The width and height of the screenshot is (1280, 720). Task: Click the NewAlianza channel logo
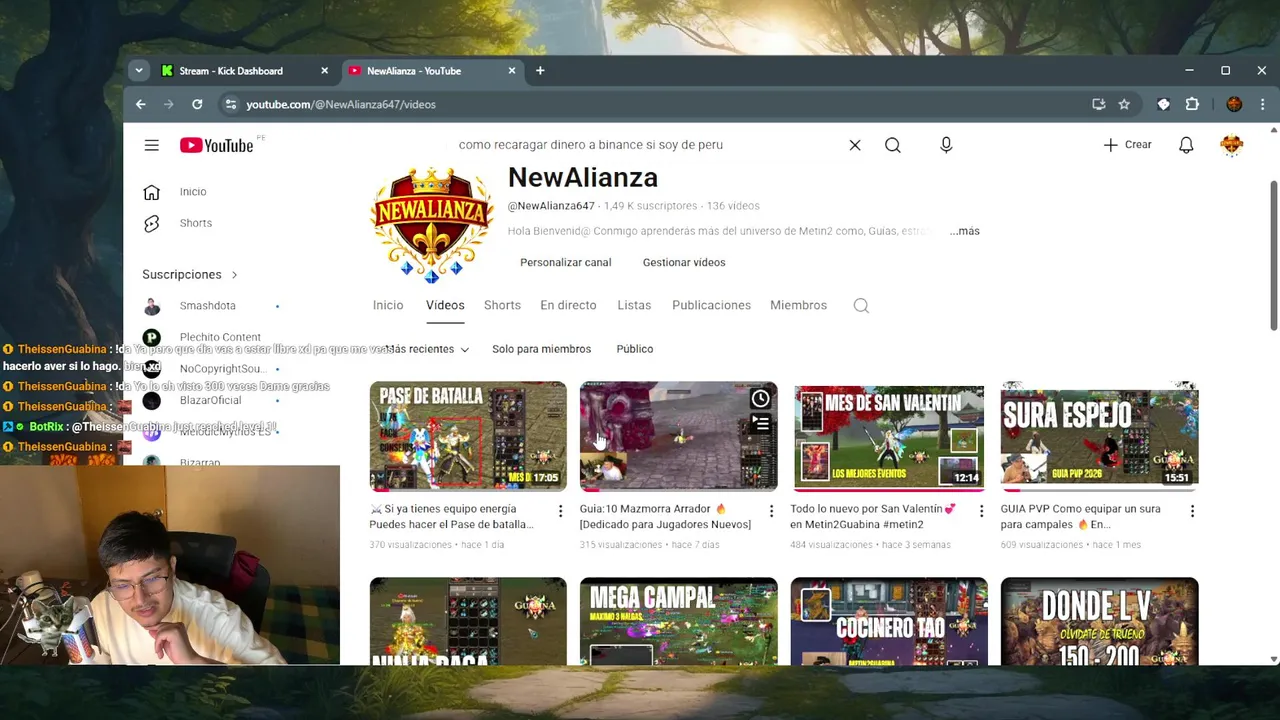point(432,225)
